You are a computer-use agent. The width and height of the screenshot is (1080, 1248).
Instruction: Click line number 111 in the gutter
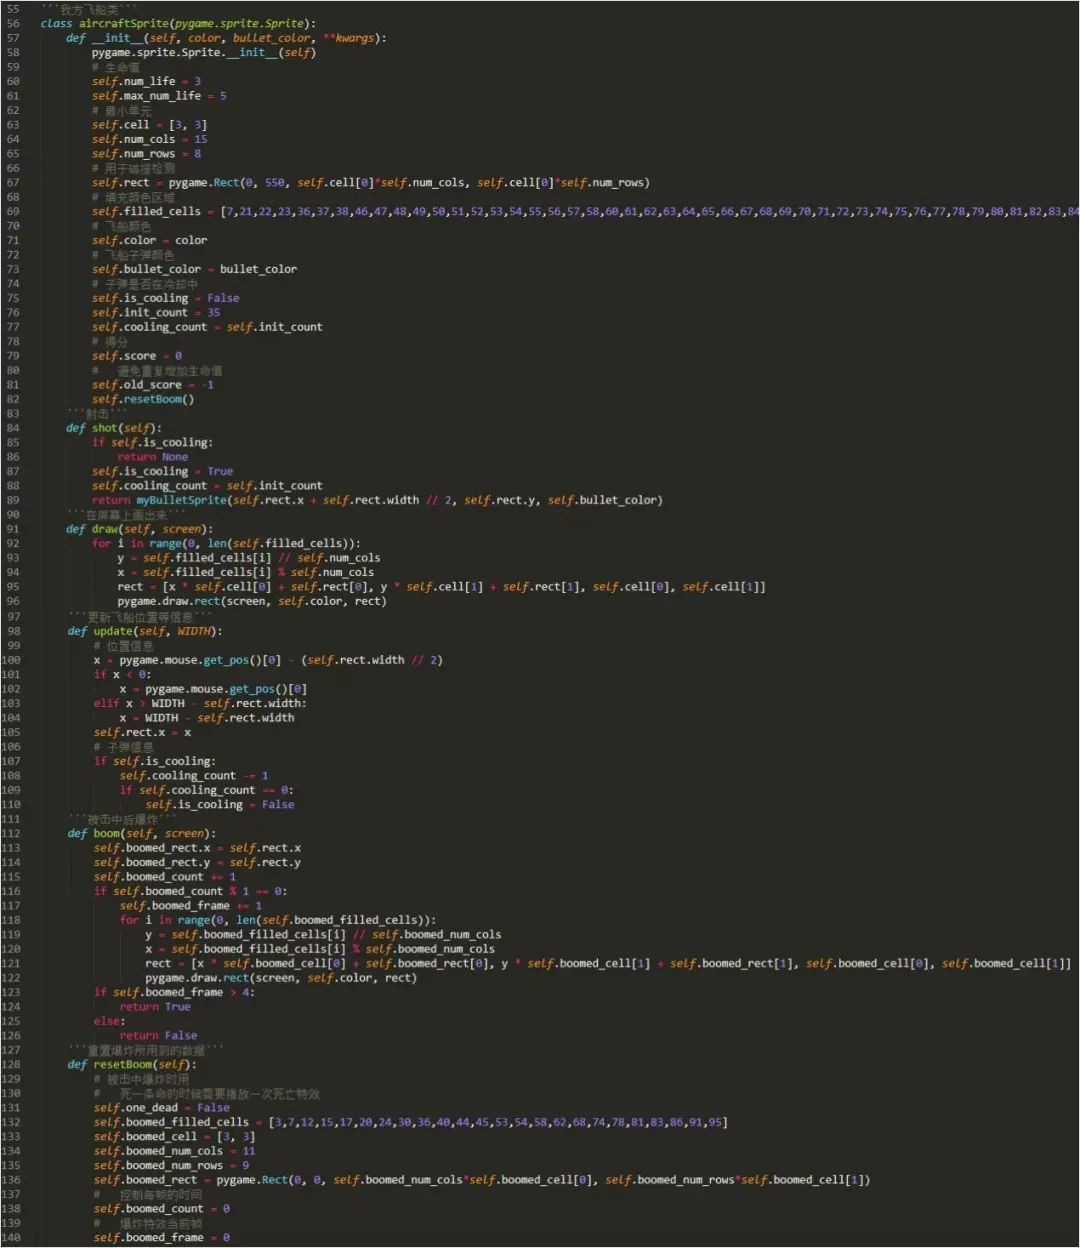(x=11, y=819)
